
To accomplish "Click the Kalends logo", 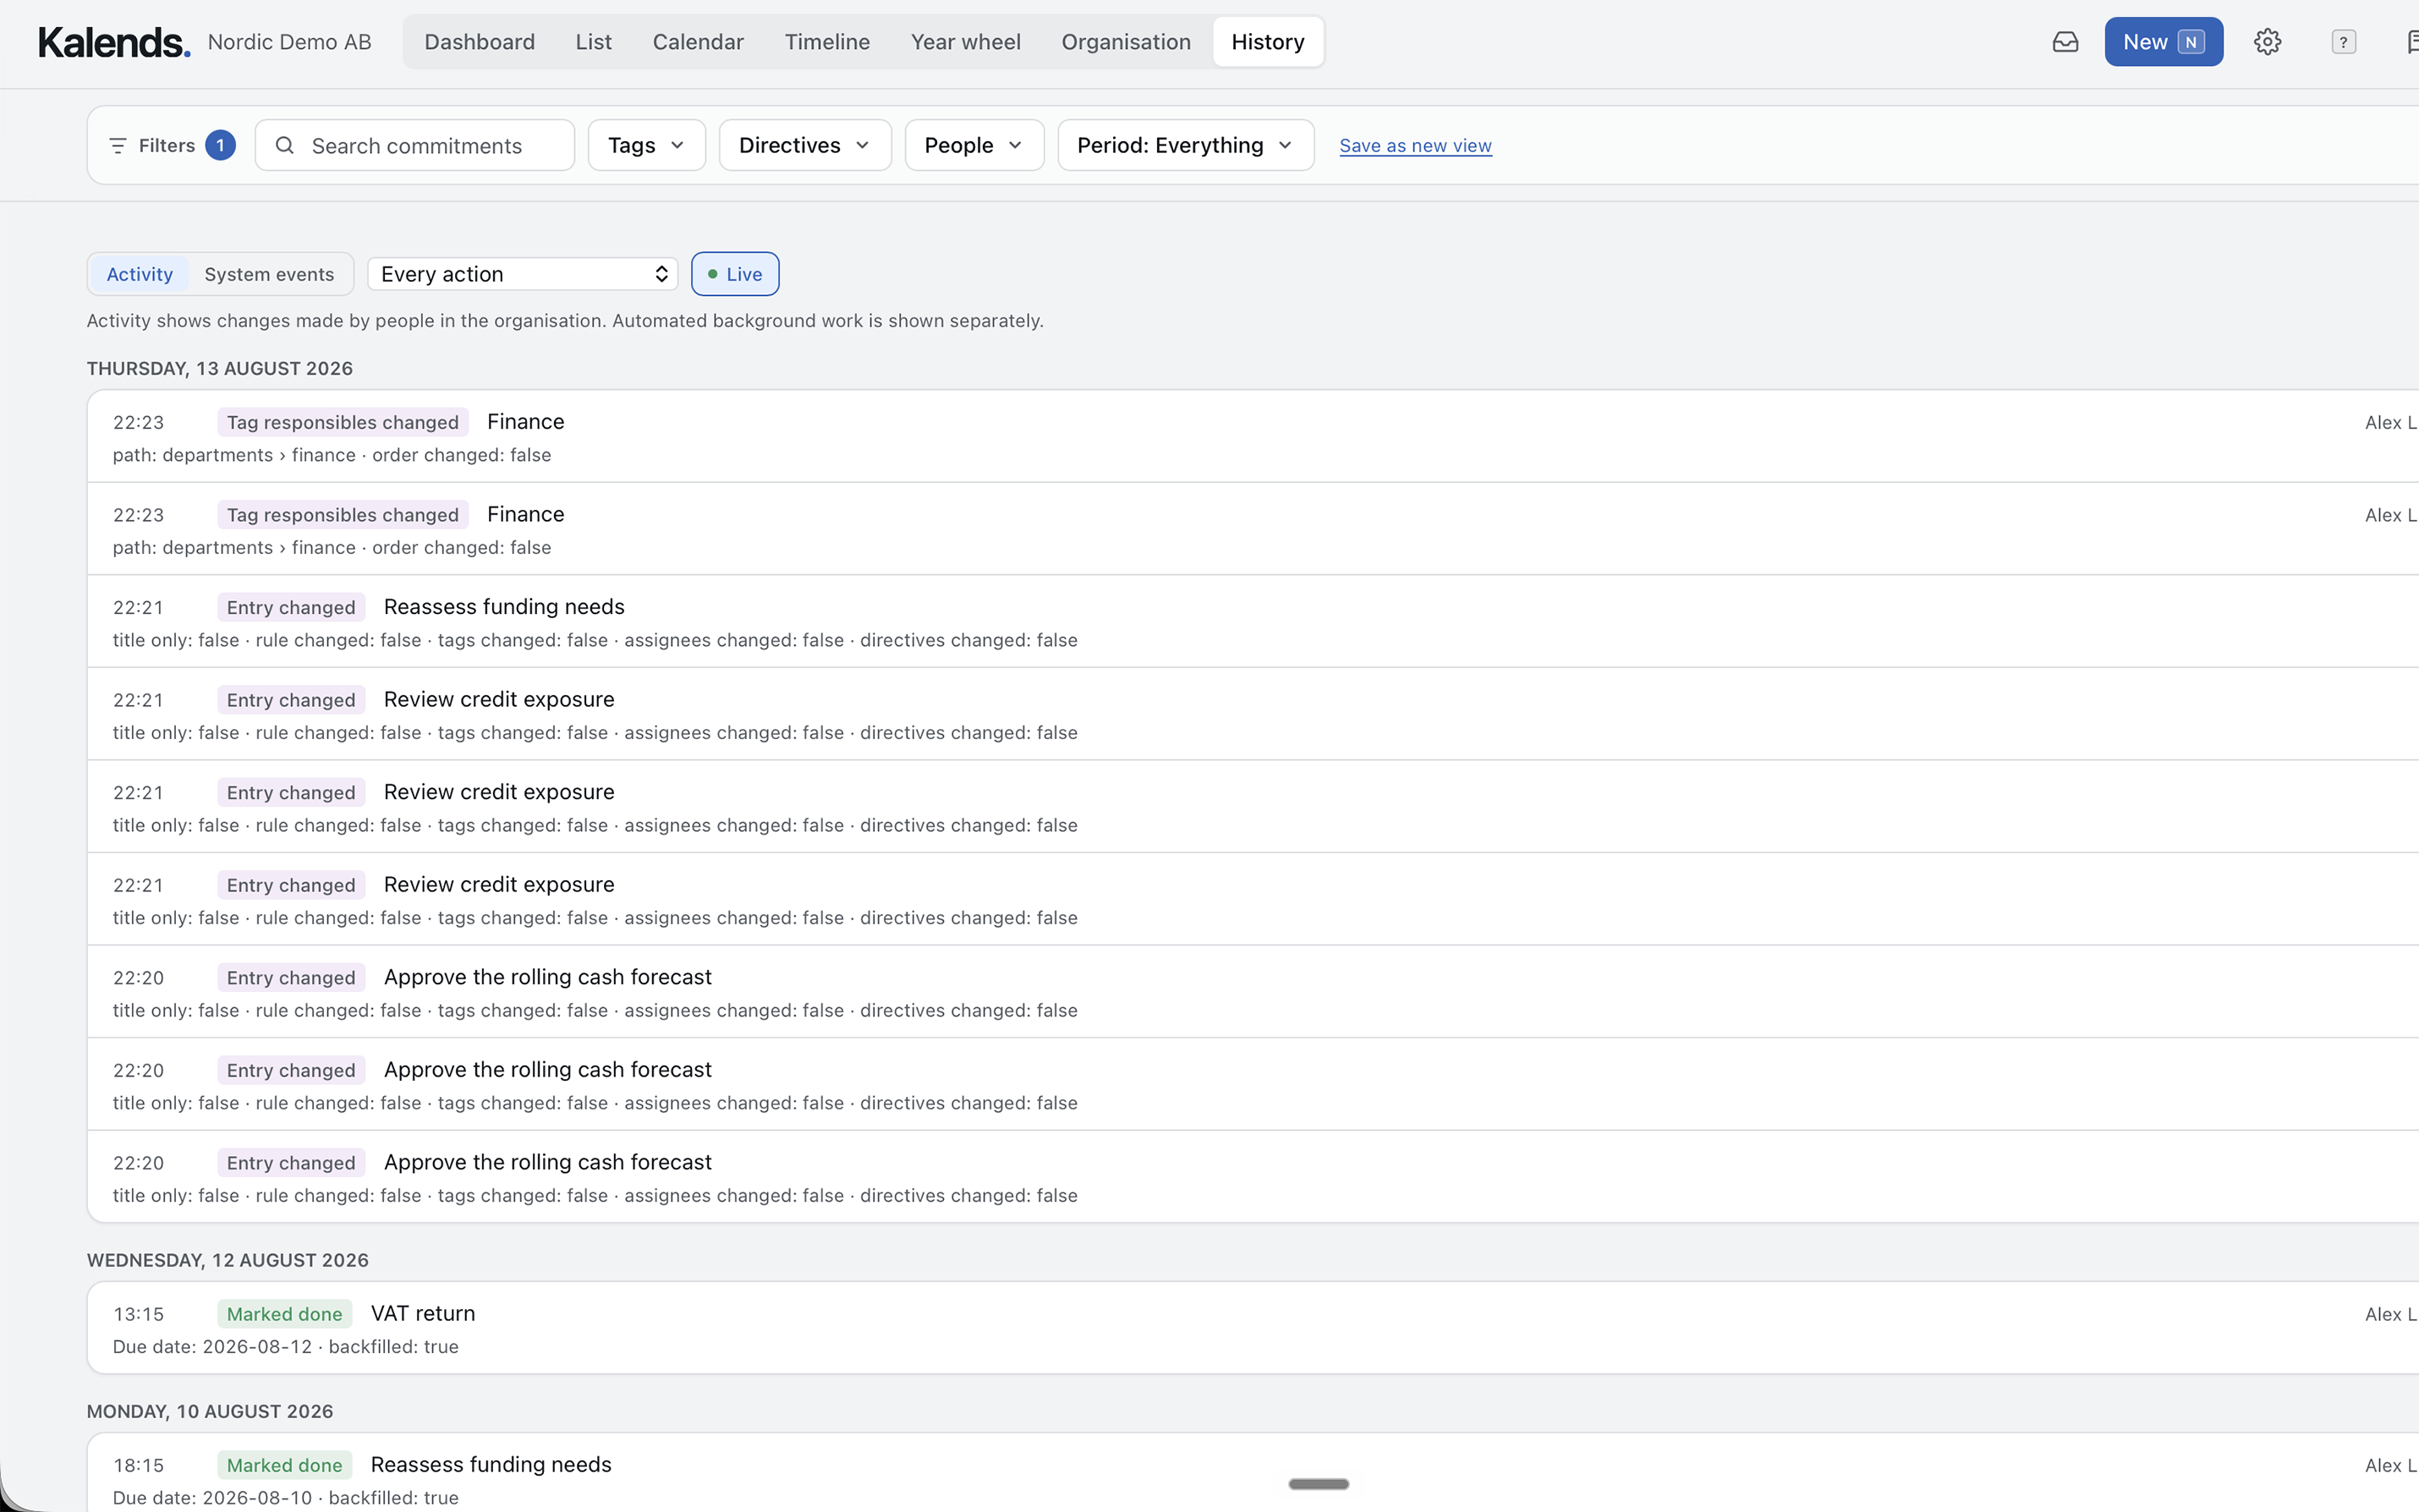I will [114, 42].
